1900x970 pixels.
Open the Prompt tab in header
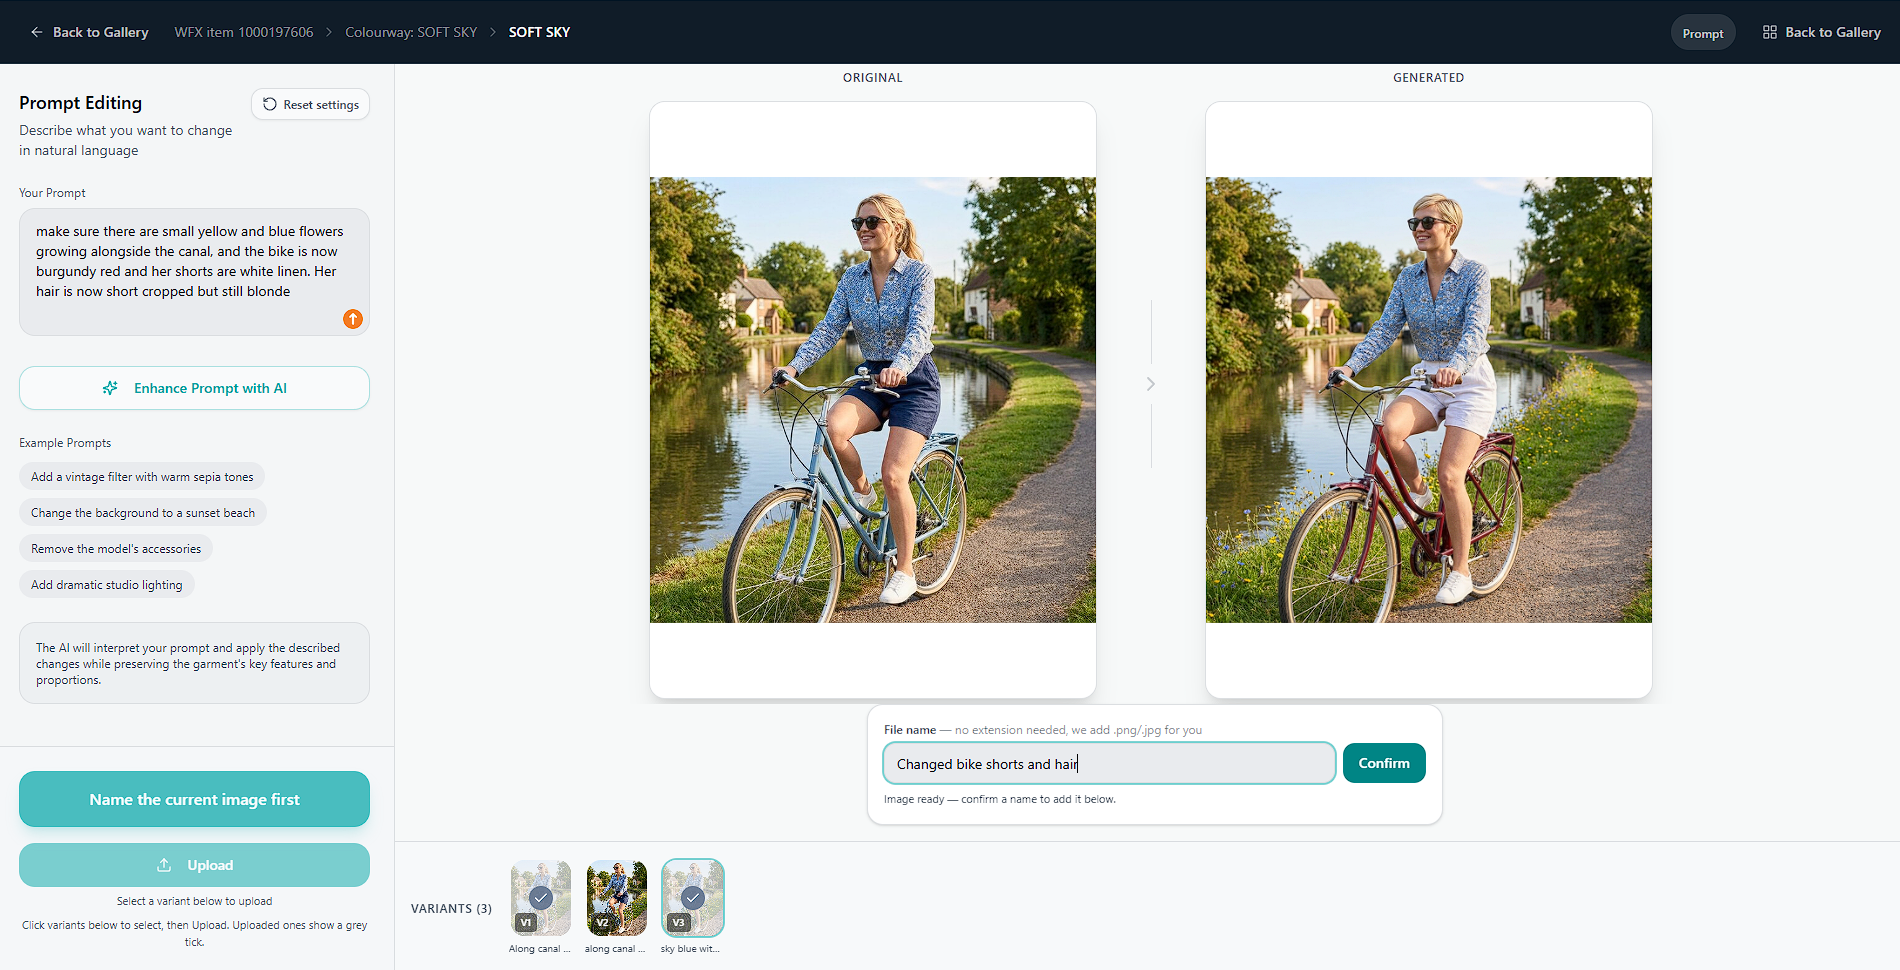(x=1703, y=33)
